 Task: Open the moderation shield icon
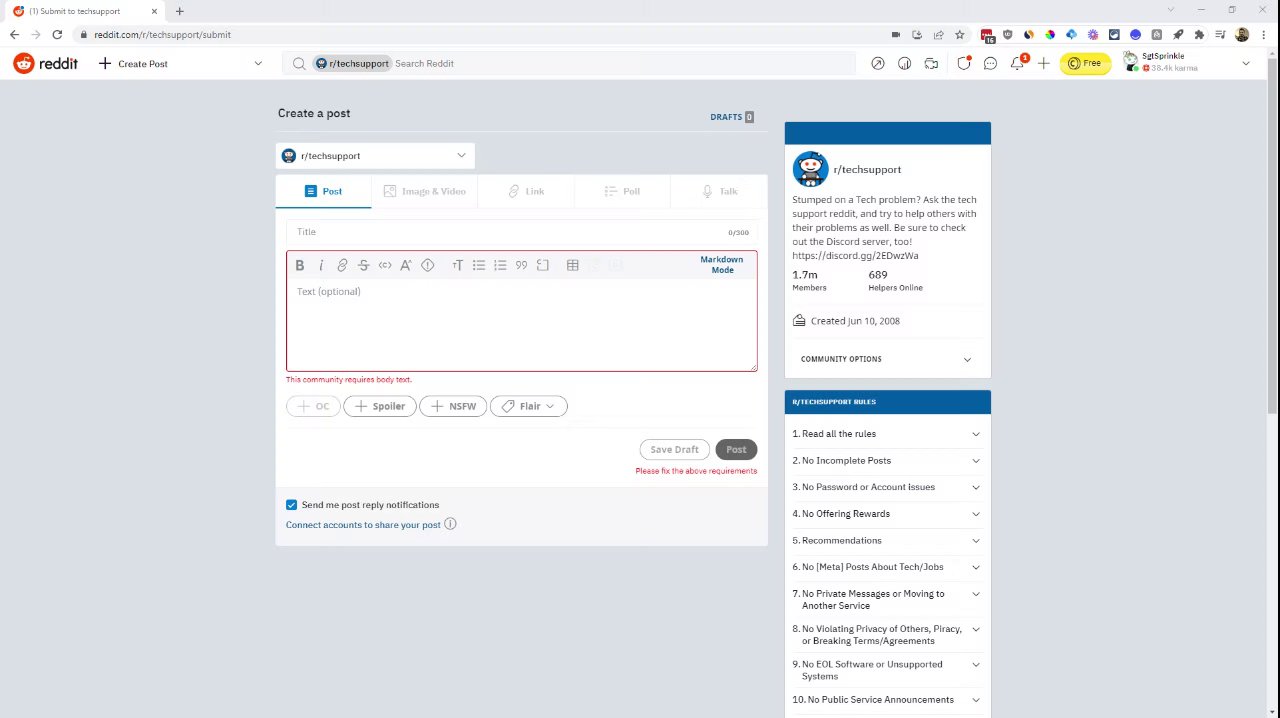pos(964,63)
